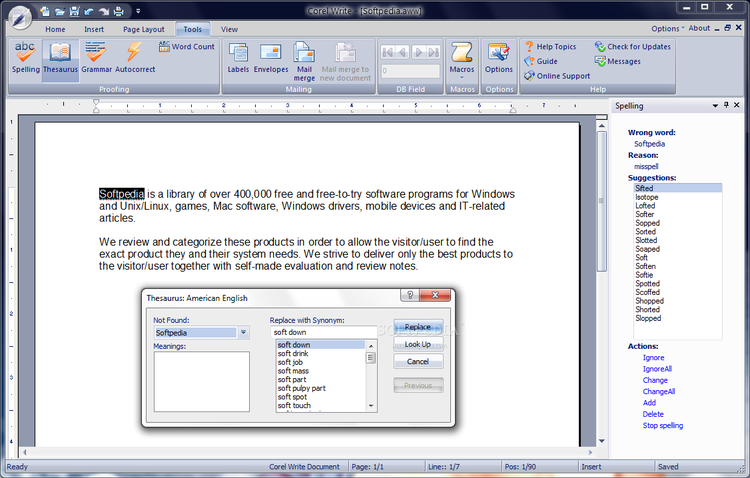Toggle the Spelling panel pin
750x478 pixels.
click(x=726, y=105)
